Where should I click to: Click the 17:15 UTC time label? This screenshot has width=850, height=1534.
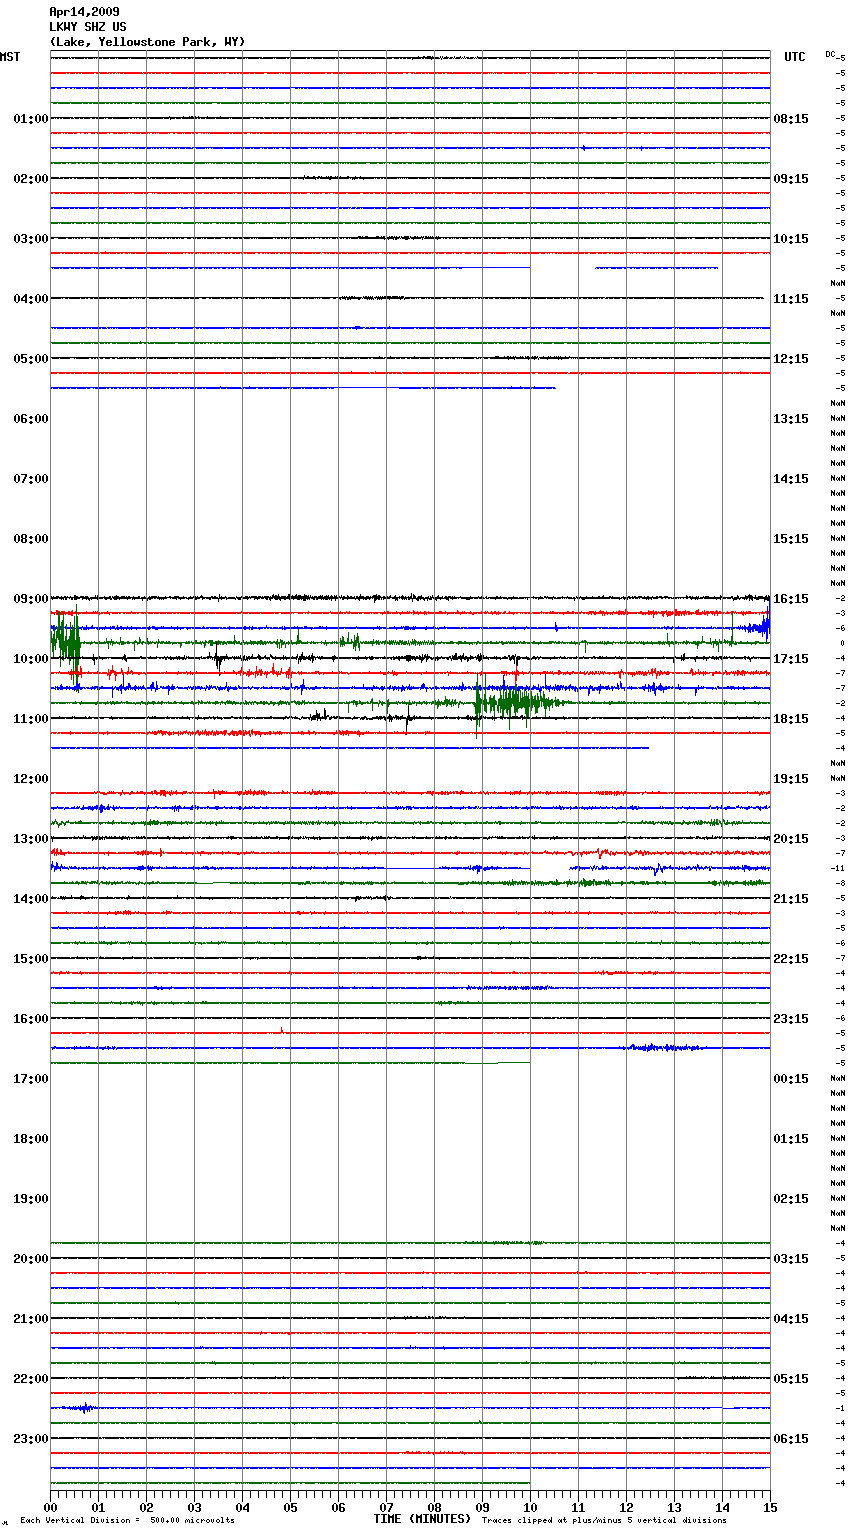click(x=791, y=659)
